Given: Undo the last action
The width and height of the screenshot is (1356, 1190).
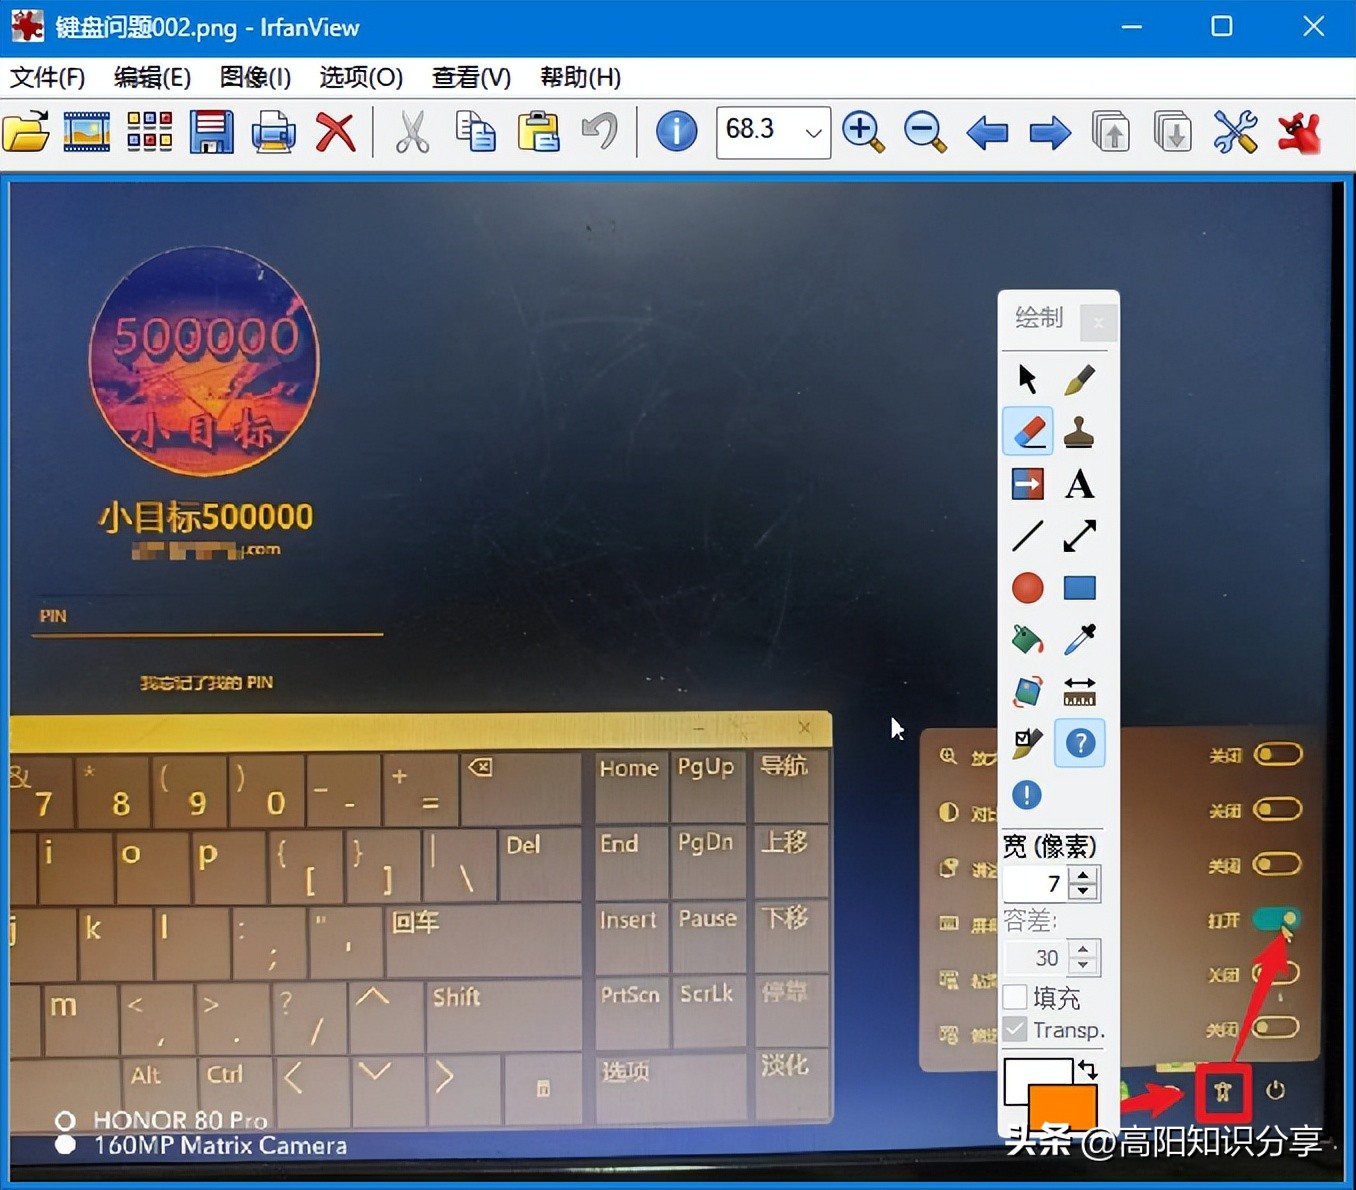Looking at the screenshot, I should click(x=600, y=132).
